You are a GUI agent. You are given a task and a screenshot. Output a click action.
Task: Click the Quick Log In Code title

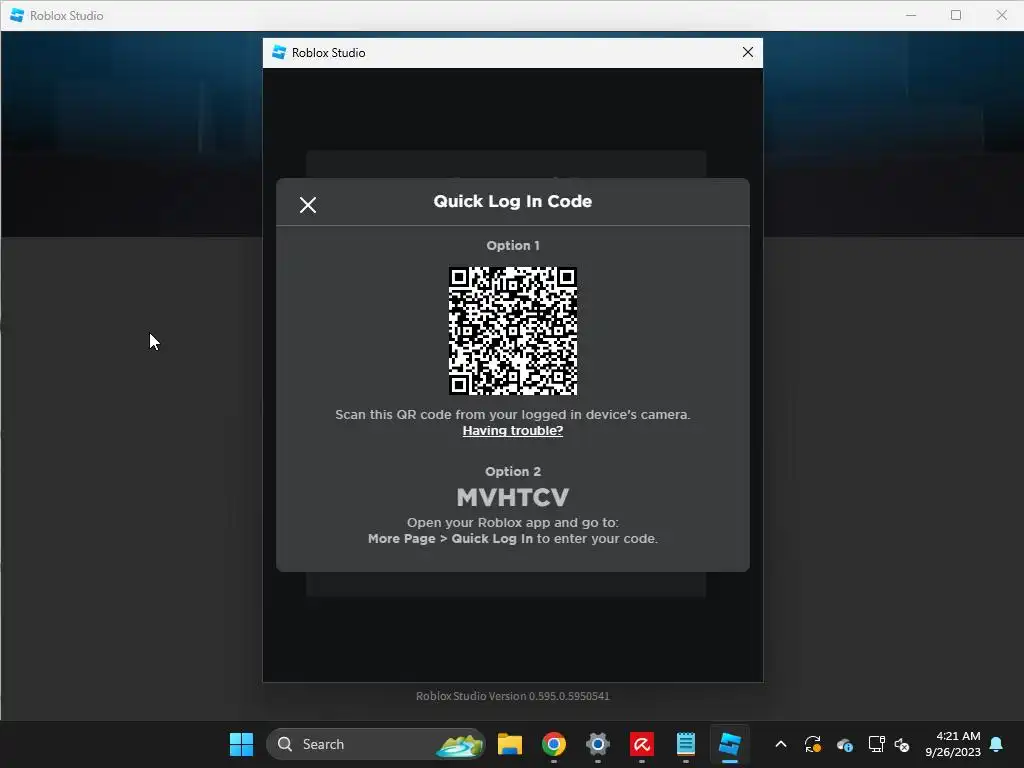click(x=513, y=201)
